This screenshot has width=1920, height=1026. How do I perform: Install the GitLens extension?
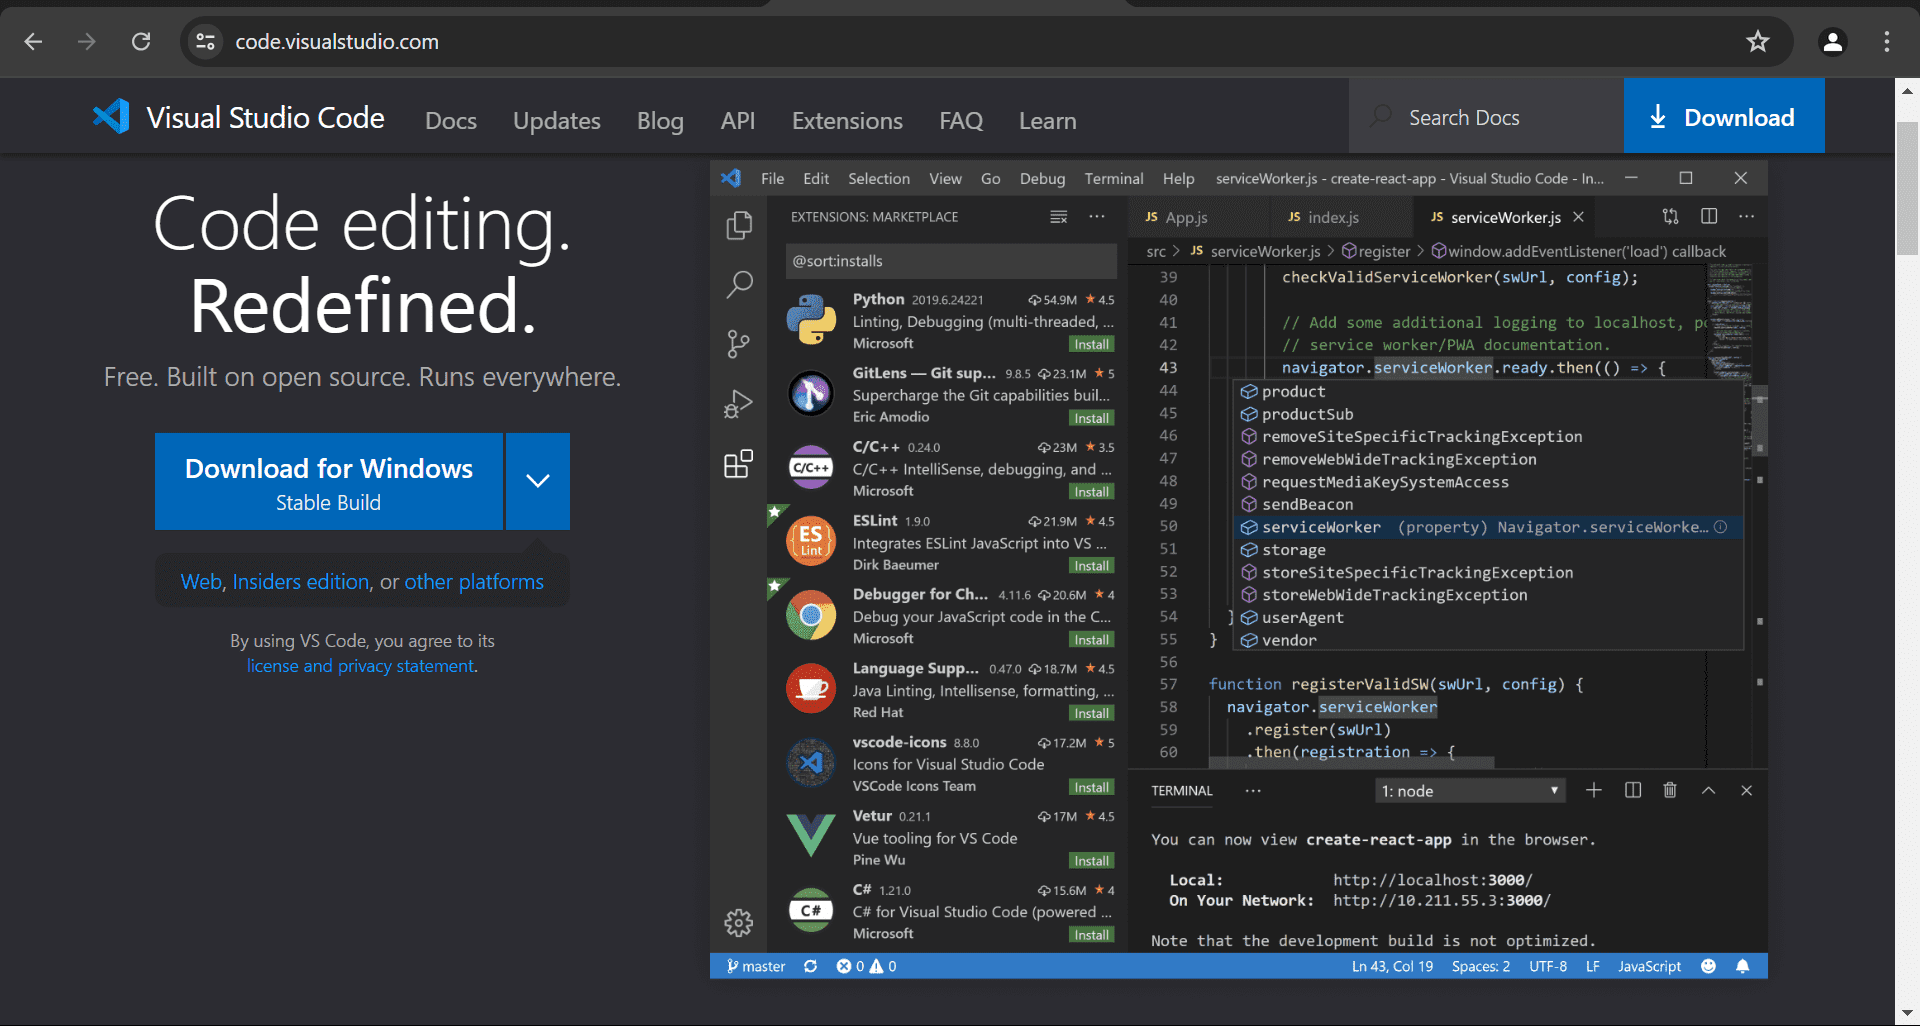[x=1091, y=418]
